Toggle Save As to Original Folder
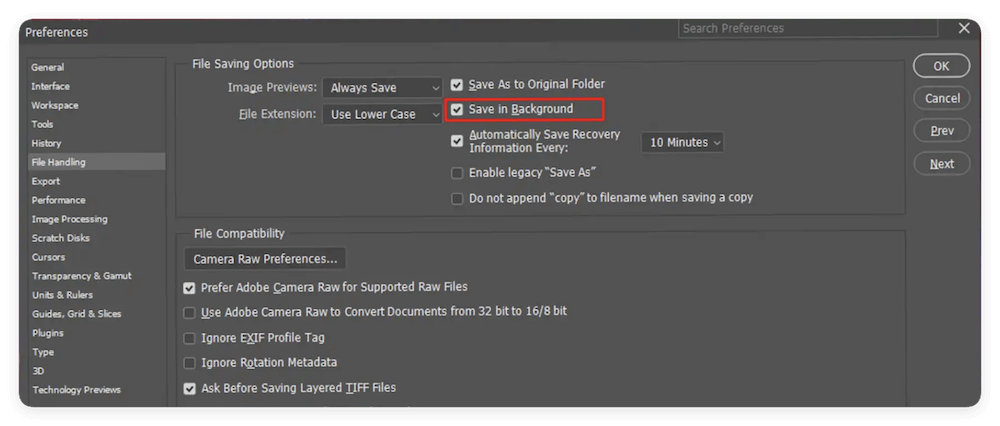The image size is (1000, 426). click(x=457, y=84)
